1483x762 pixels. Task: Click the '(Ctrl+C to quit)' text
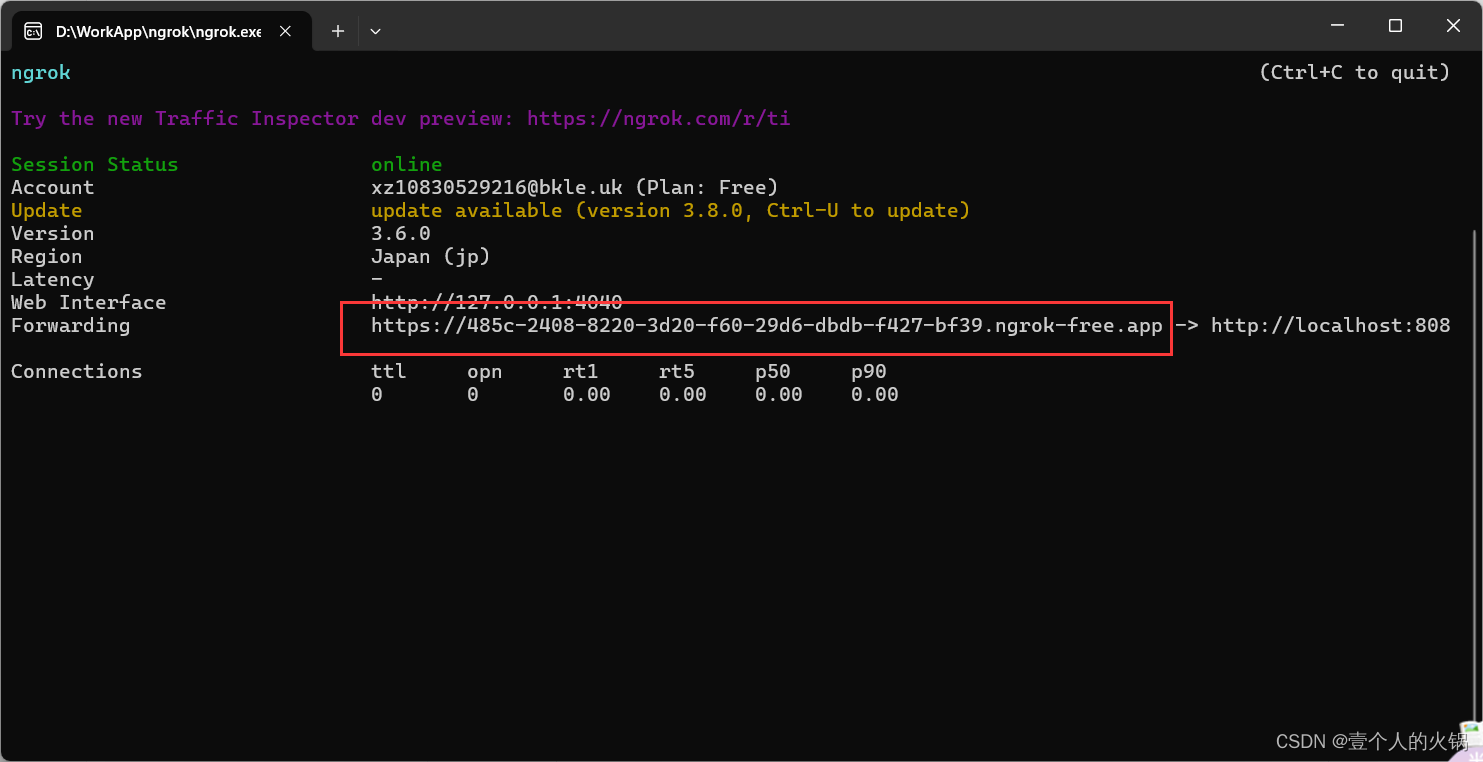(x=1354, y=73)
